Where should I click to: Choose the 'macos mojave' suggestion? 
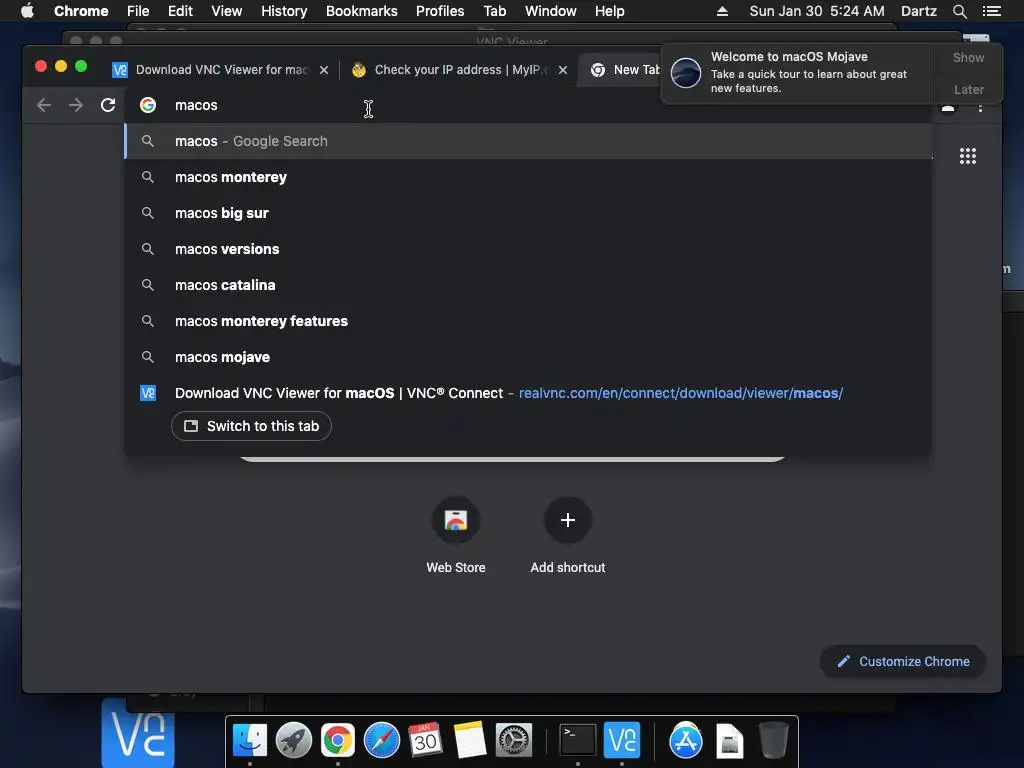click(528, 357)
